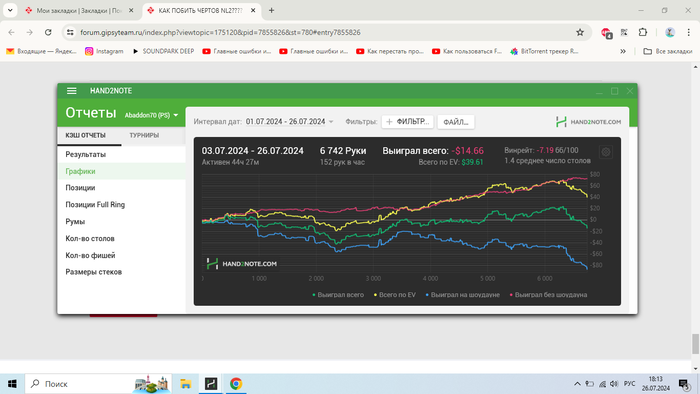Open the Hand2Note hamburger menu
The width and height of the screenshot is (700, 394).
[x=71, y=91]
